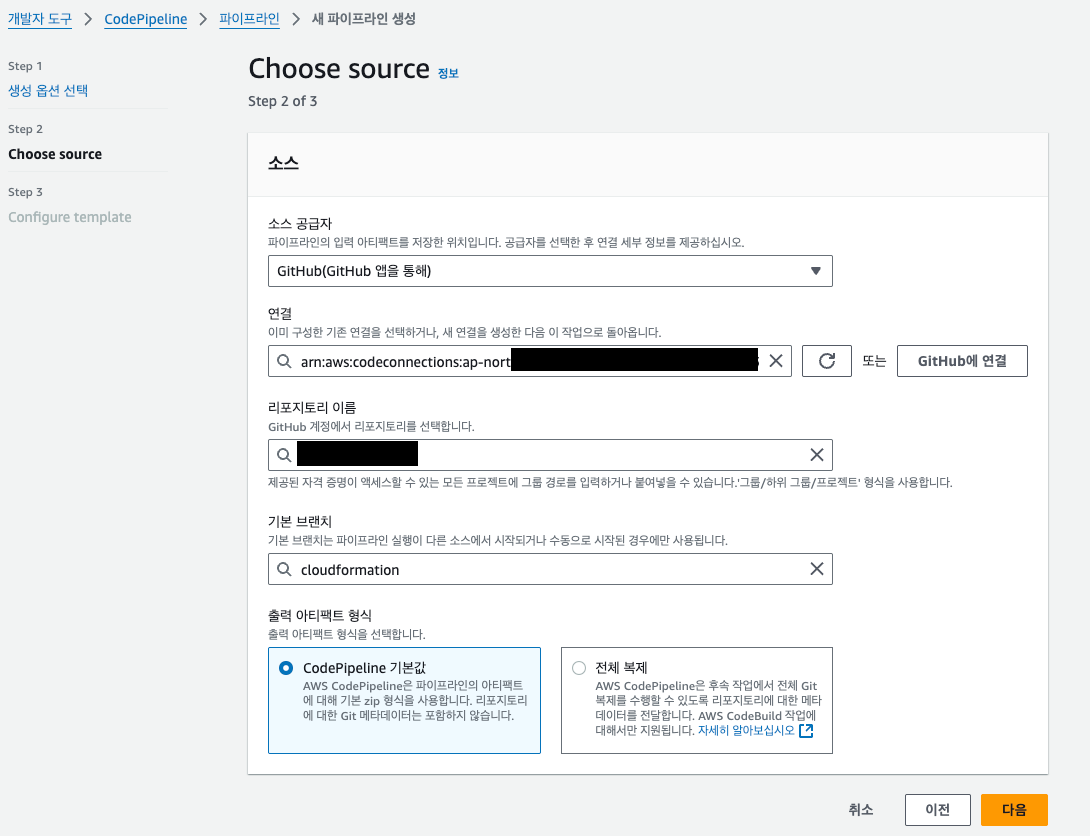Click the 취소 cancel button
The height and width of the screenshot is (836, 1090).
[x=861, y=810]
